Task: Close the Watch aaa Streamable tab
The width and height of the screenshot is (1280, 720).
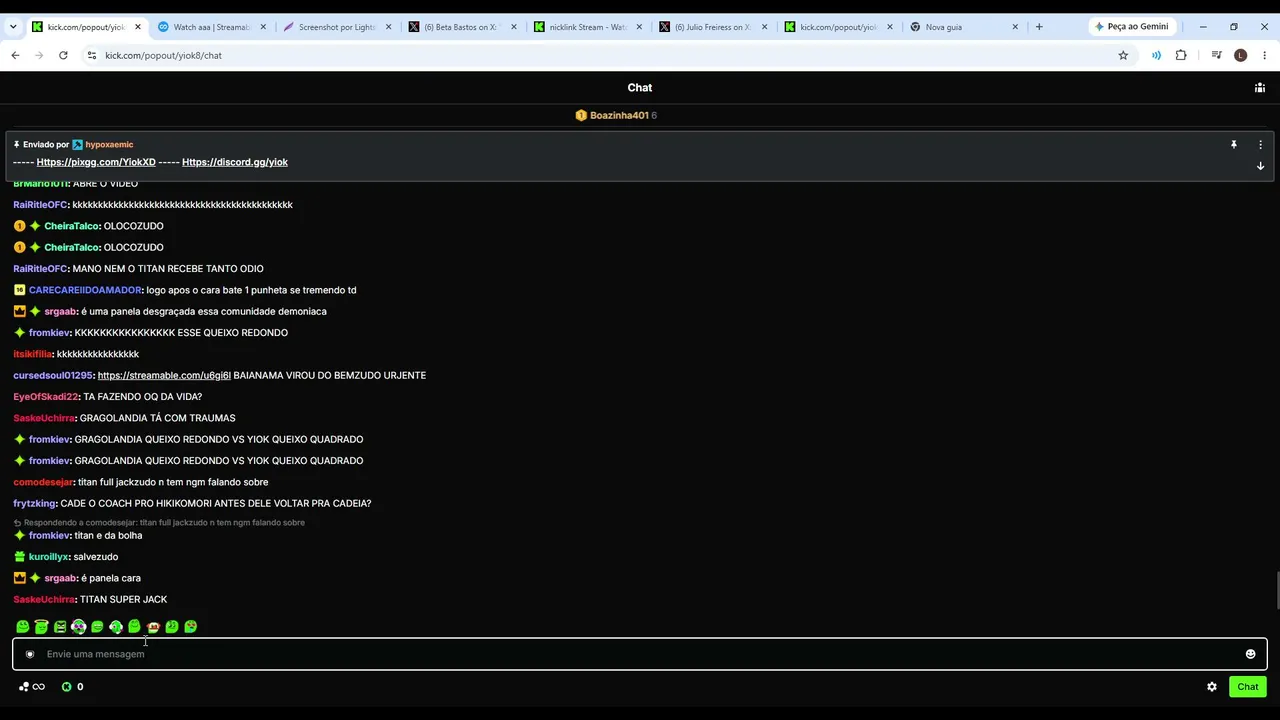Action: click(264, 27)
